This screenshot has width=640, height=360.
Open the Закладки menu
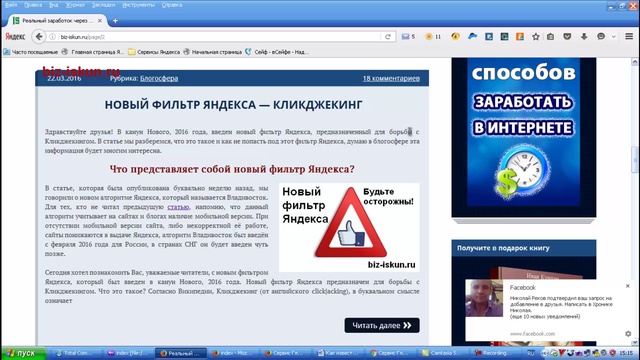104,5
